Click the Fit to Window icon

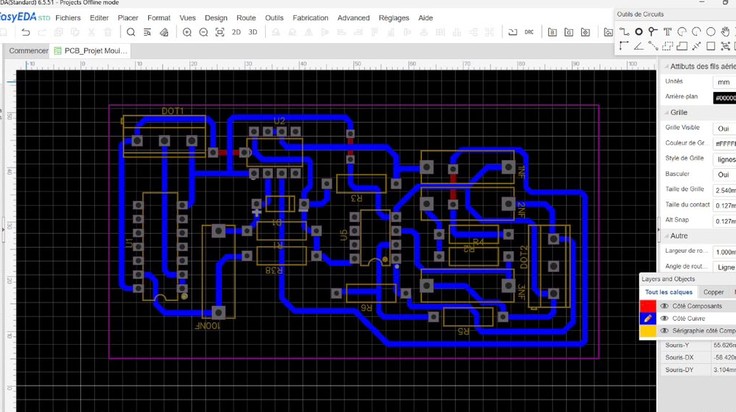coord(220,32)
